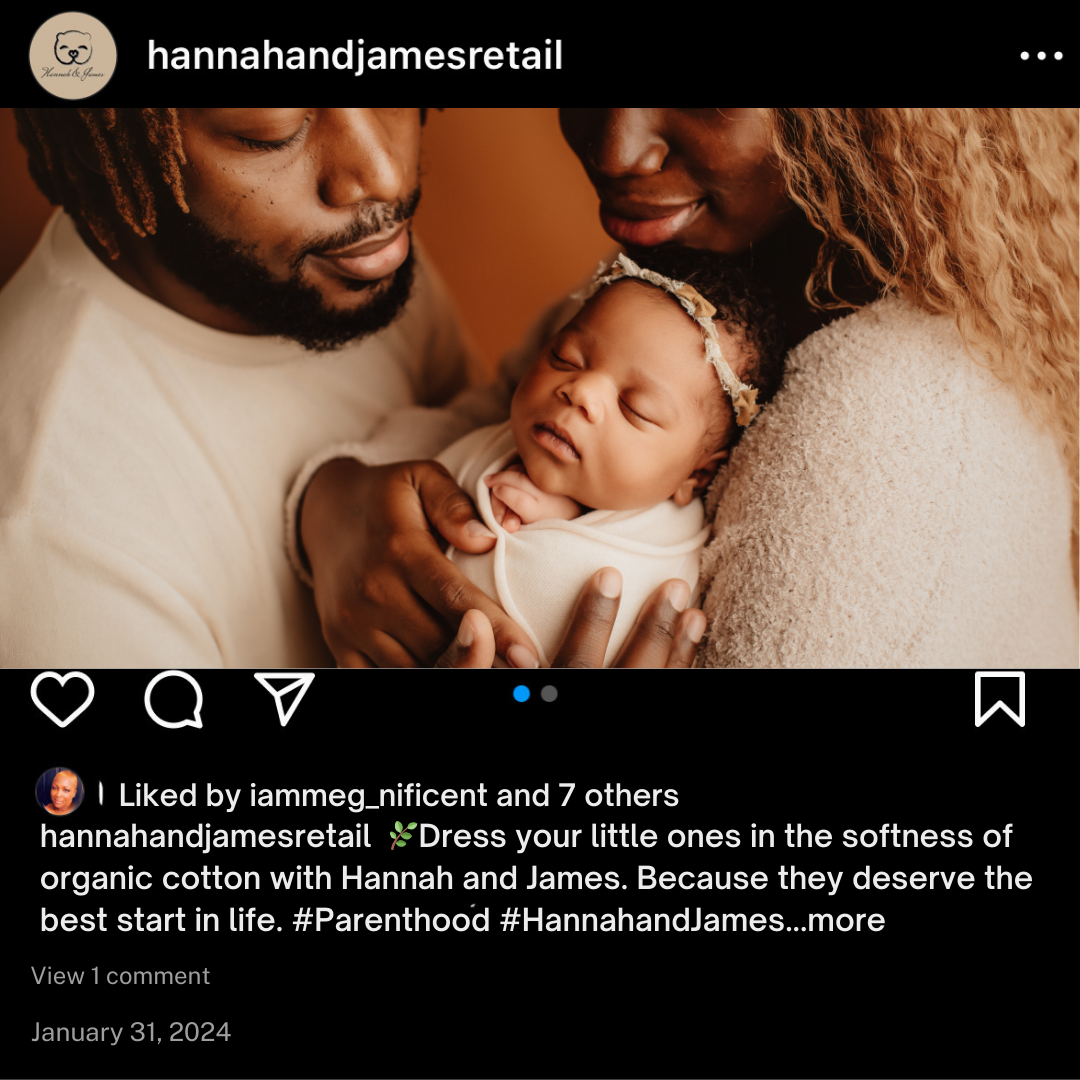Open the #Parenthood hashtag
The height and width of the screenshot is (1080, 1080).
[x=391, y=920]
